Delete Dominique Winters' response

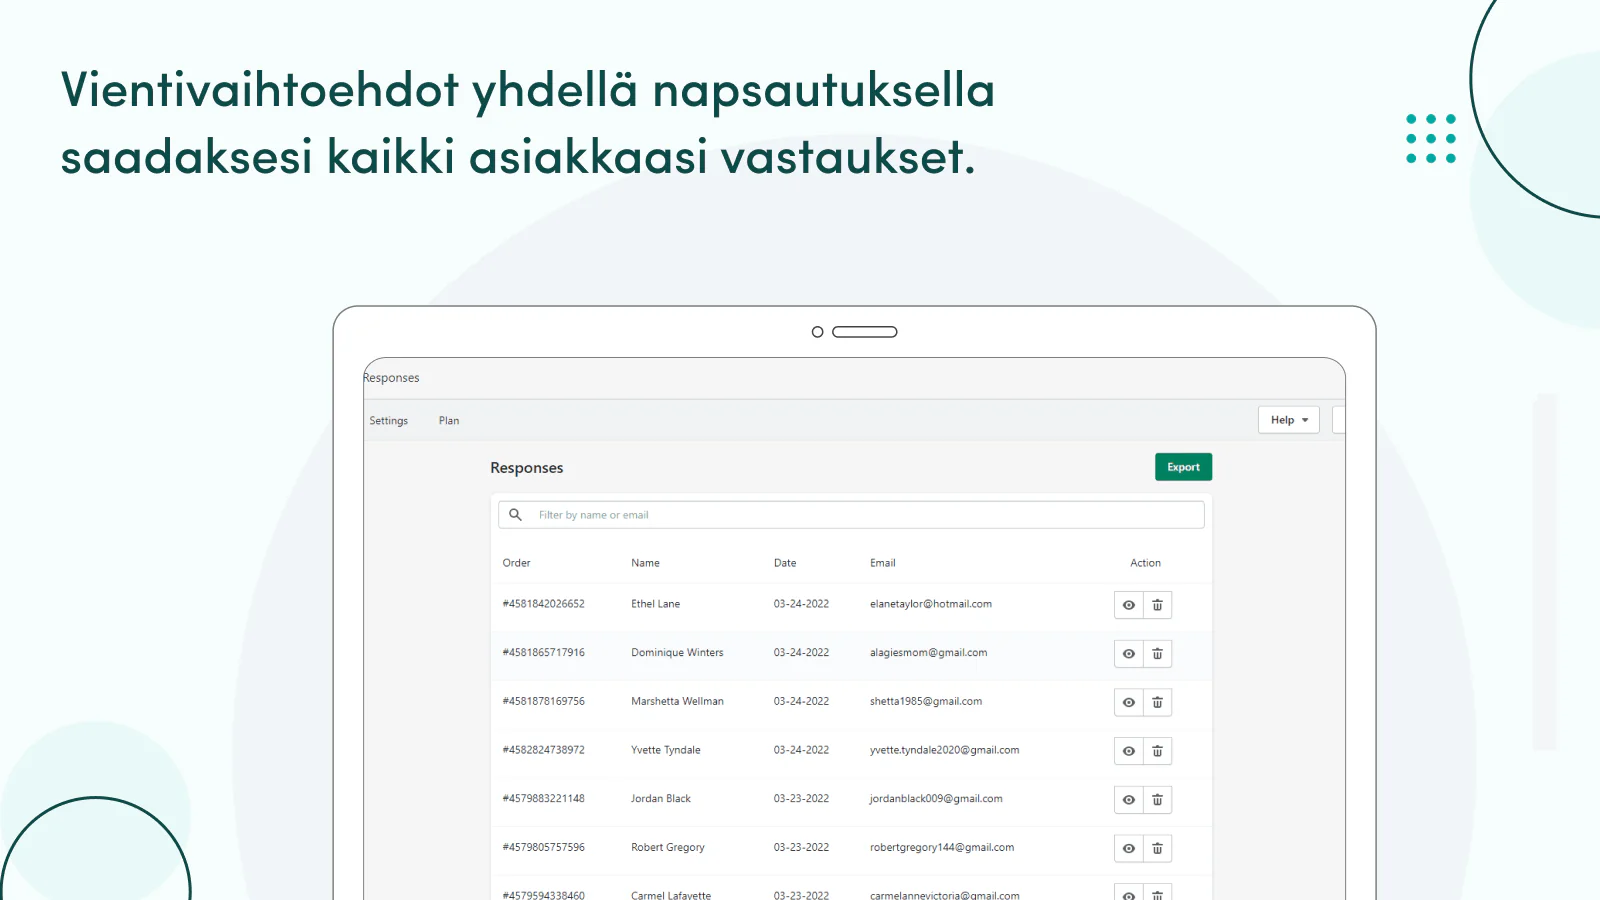1157,654
